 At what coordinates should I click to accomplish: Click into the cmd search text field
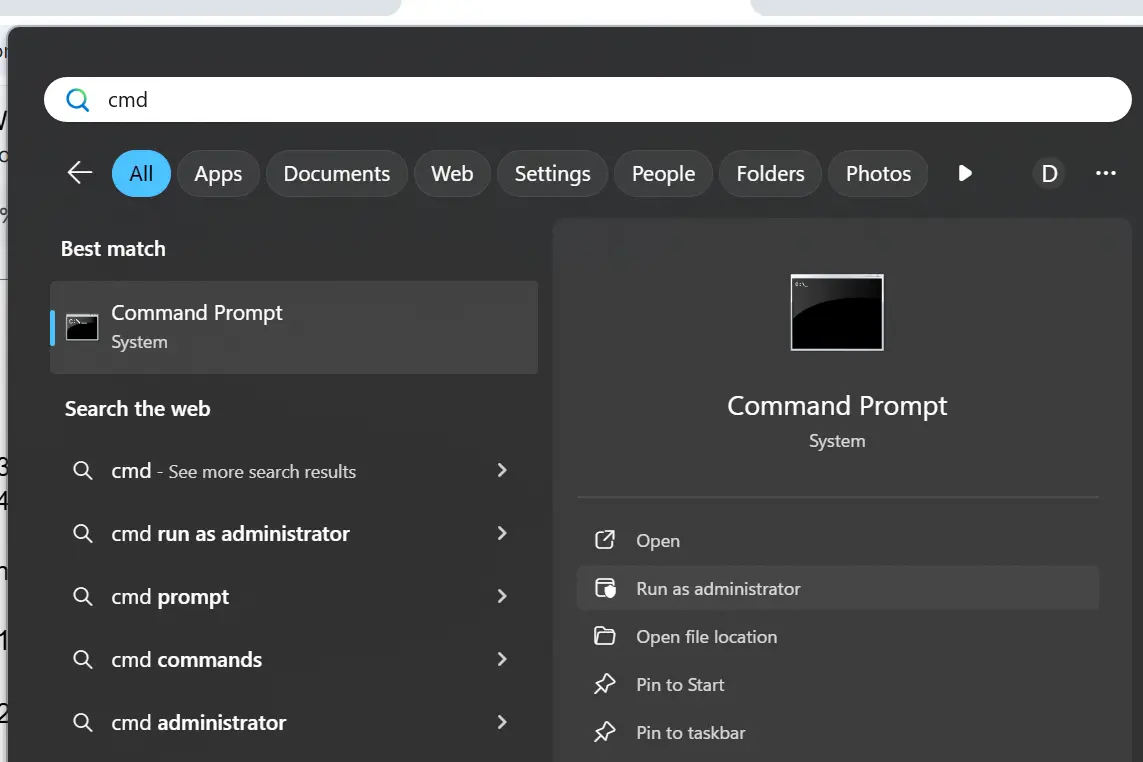click(x=600, y=100)
